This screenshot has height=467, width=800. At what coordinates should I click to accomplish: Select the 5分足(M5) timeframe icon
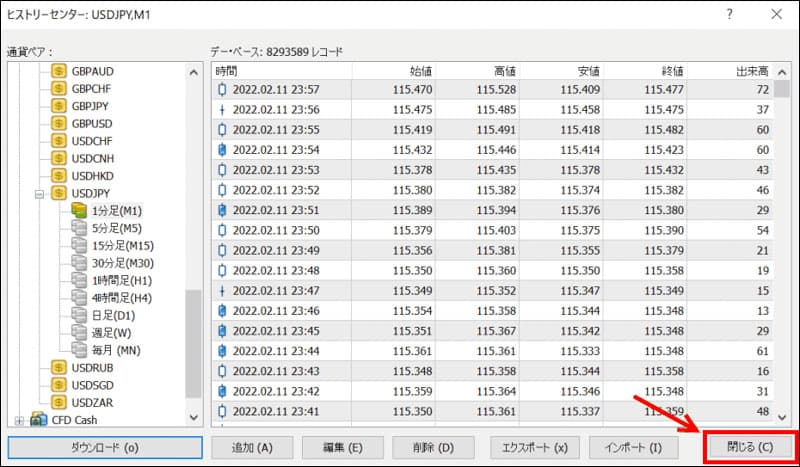click(x=78, y=228)
